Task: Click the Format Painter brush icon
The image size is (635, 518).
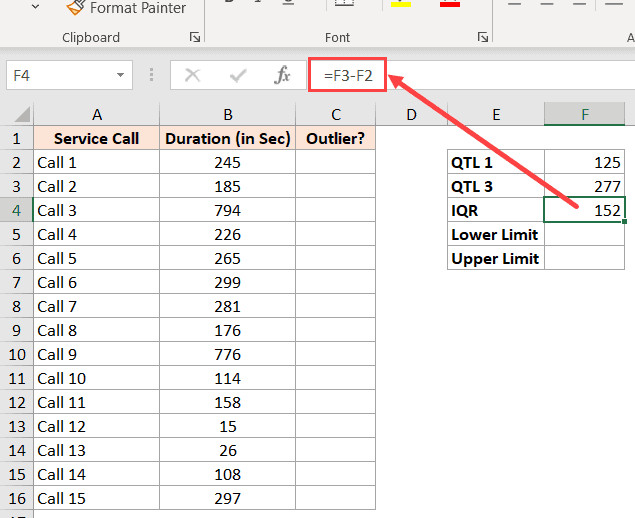Action: click(75, 8)
